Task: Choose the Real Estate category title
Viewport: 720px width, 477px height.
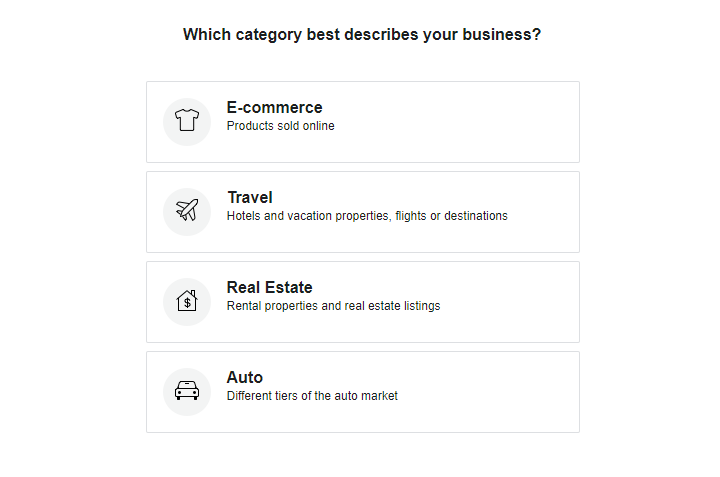Action: 269,288
